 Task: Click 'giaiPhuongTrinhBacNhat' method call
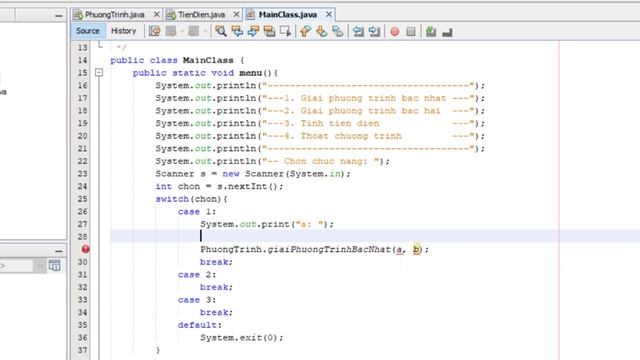coord(329,249)
